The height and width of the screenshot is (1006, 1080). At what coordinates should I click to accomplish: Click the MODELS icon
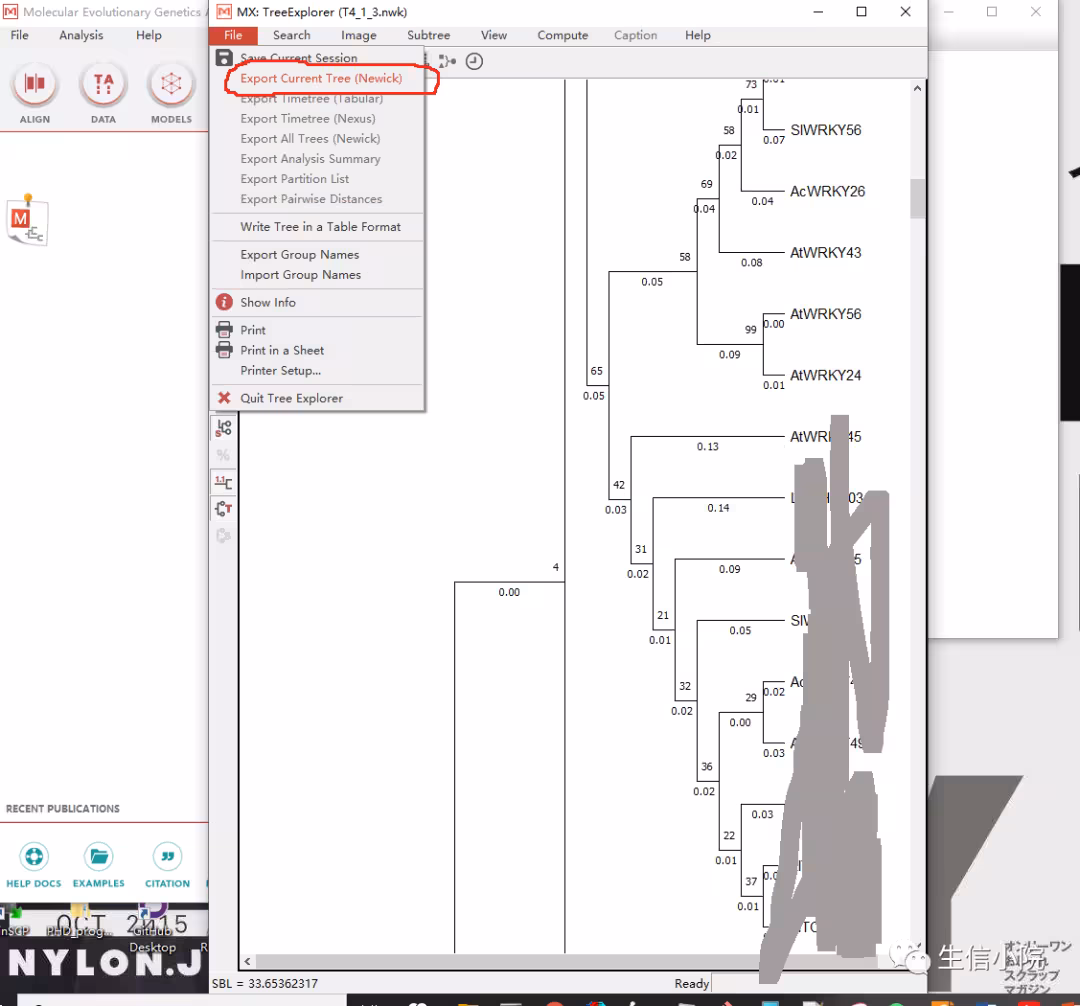click(171, 85)
